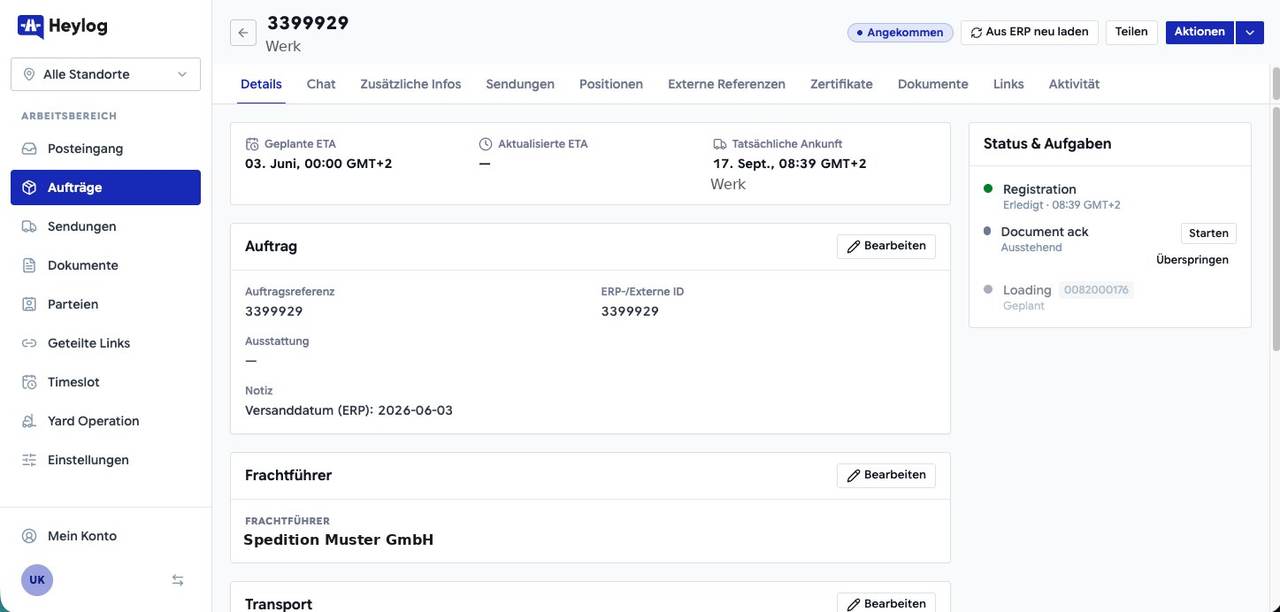Click the Loading task label
Viewport: 1280px width, 612px height.
coord(1027,290)
